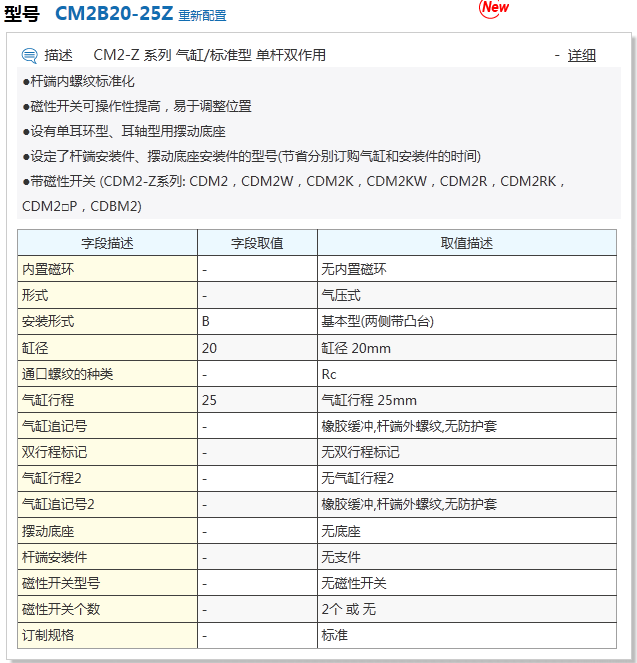Image resolution: width=637 pixels, height=663 pixels.
Task: Click the CM2-Z 系列 description heading
Action: pyautogui.click(x=210, y=55)
